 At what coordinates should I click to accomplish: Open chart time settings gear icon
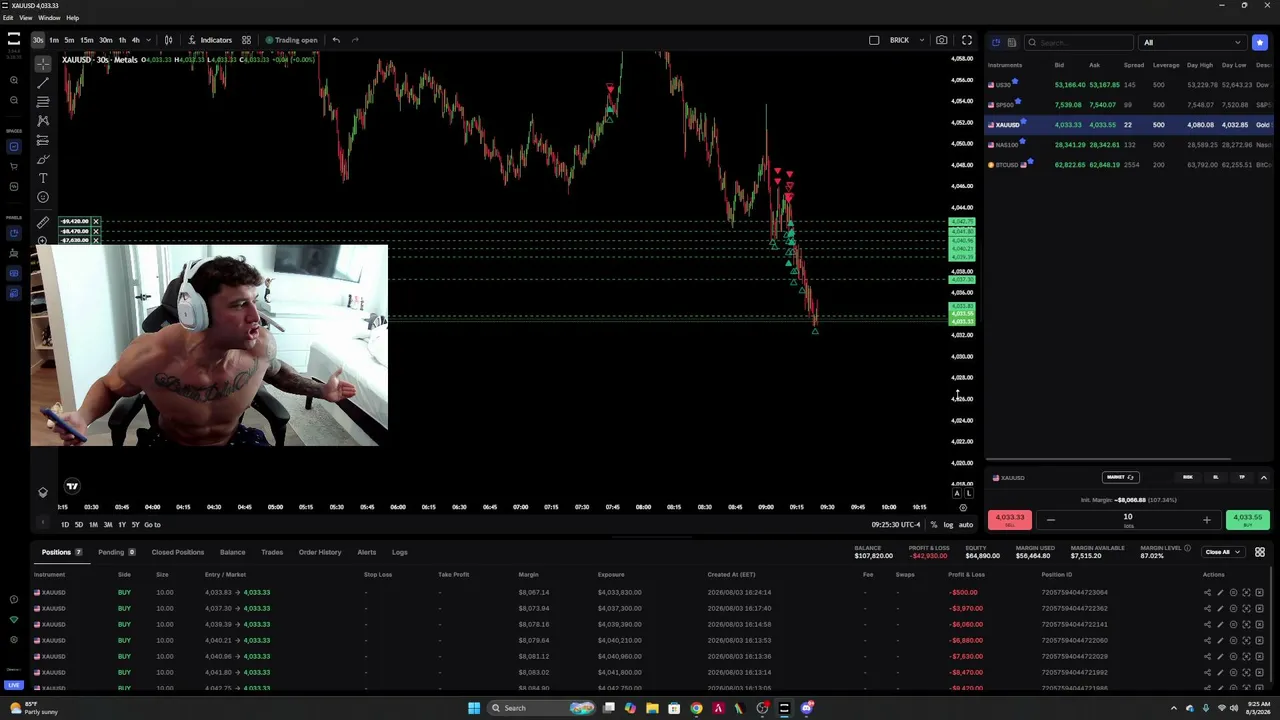963,507
